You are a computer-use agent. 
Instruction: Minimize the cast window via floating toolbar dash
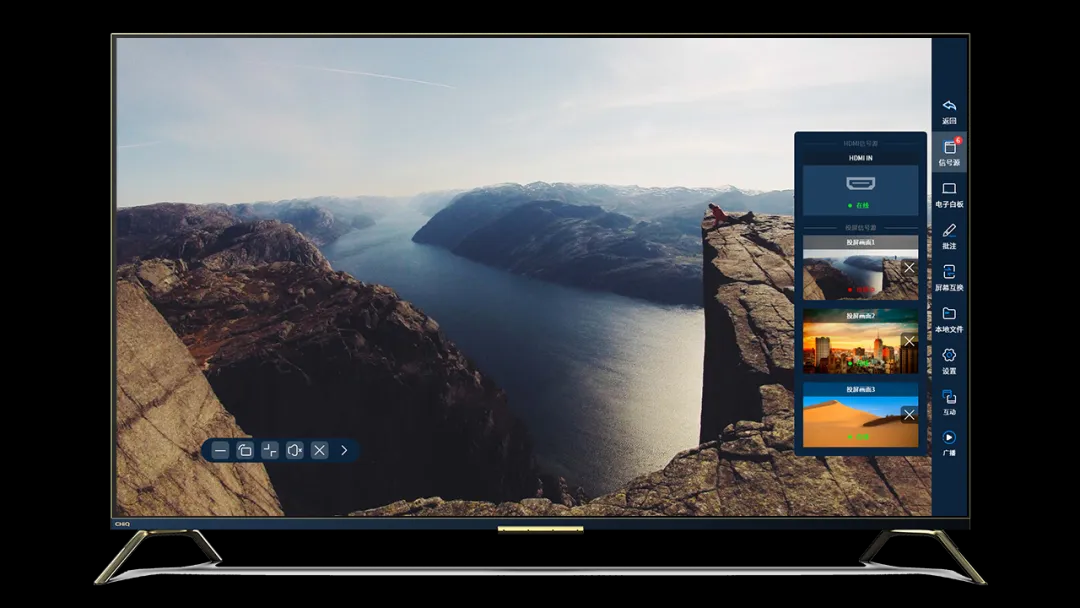coord(220,450)
